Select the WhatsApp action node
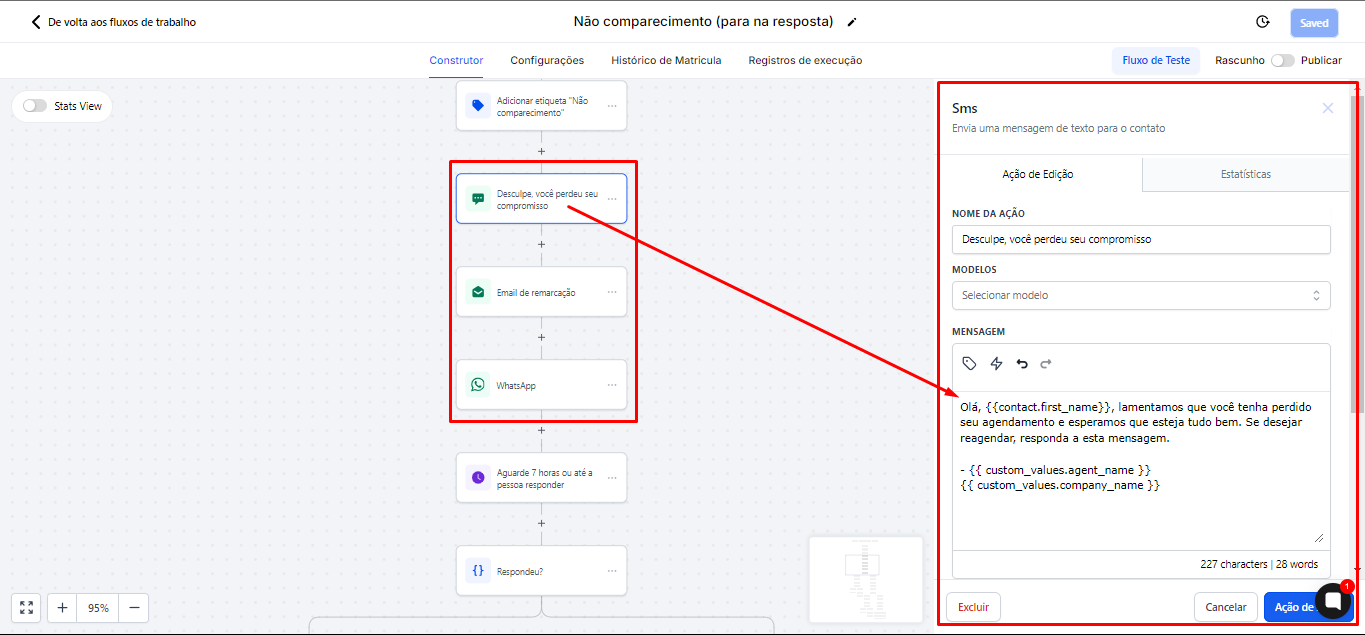 [541, 385]
